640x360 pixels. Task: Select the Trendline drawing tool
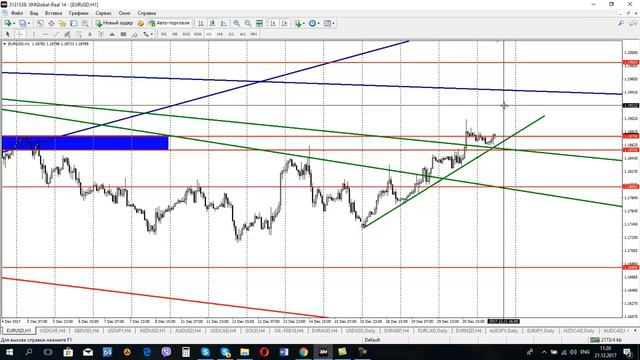pos(56,34)
